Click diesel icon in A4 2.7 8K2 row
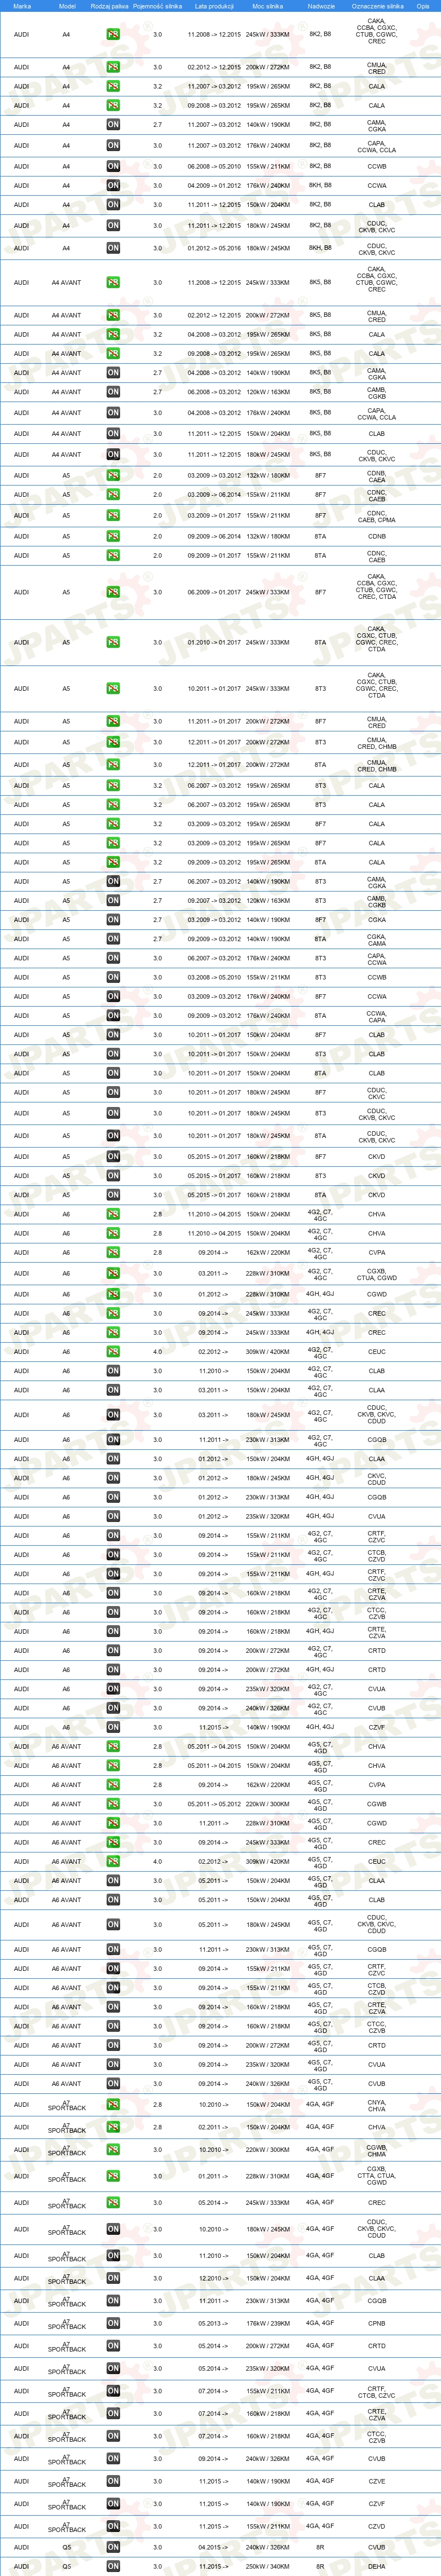This screenshot has width=441, height=2576. click(113, 125)
